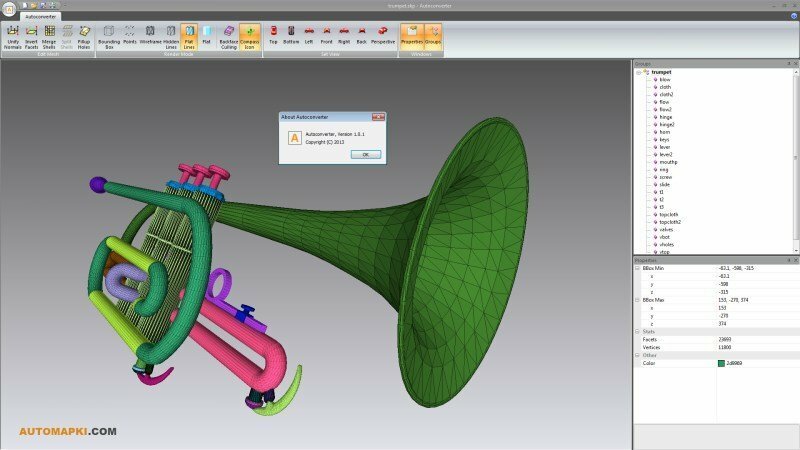Toggle the Properties window panel
The image size is (800, 450).
(411, 37)
